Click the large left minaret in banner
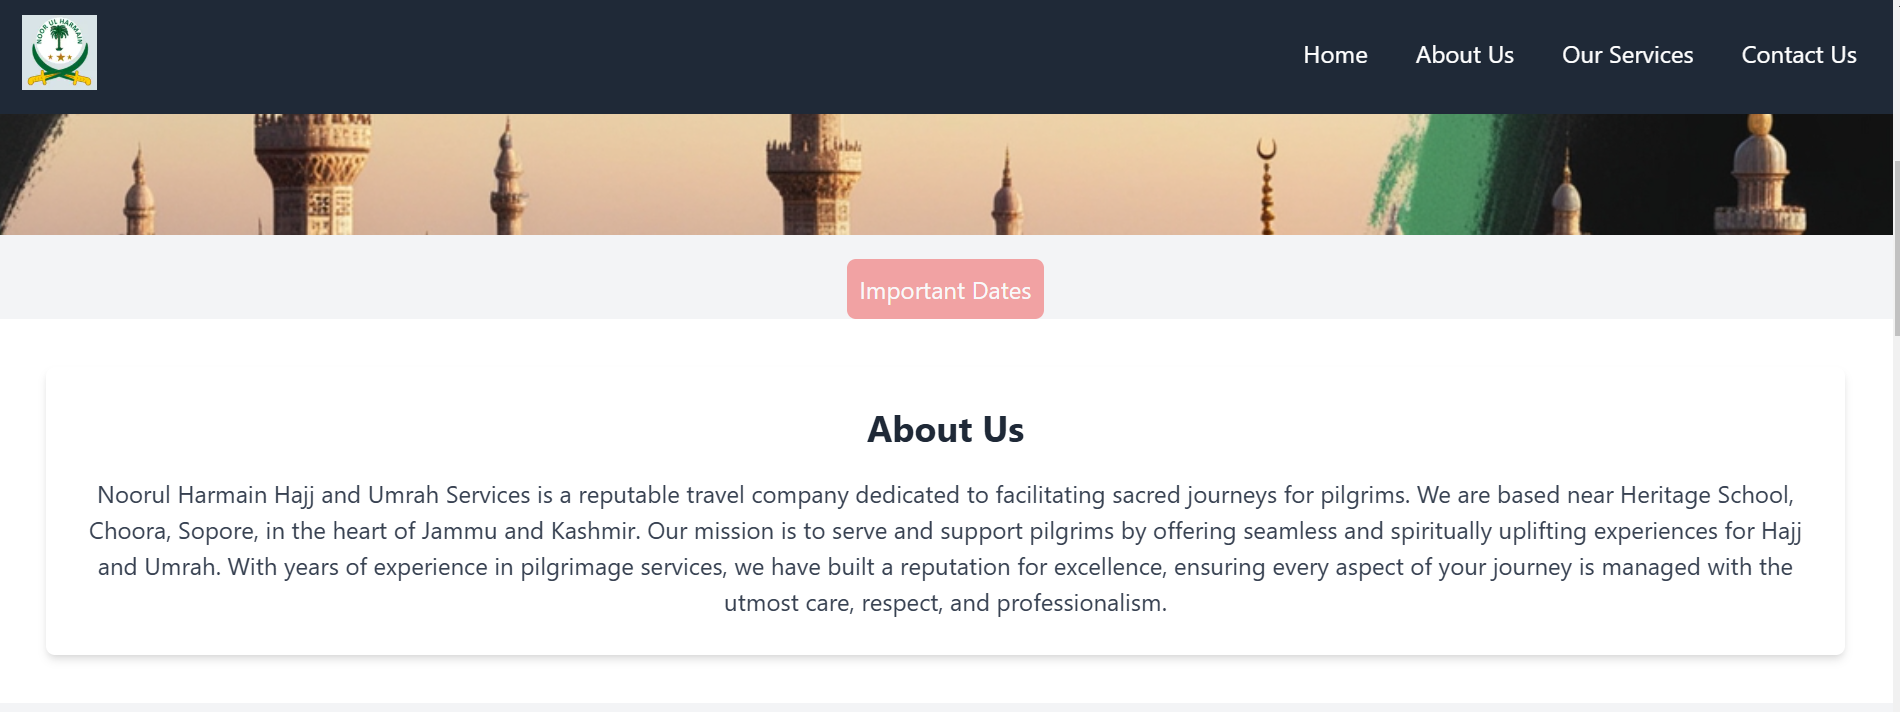The height and width of the screenshot is (712, 1900). (312, 175)
